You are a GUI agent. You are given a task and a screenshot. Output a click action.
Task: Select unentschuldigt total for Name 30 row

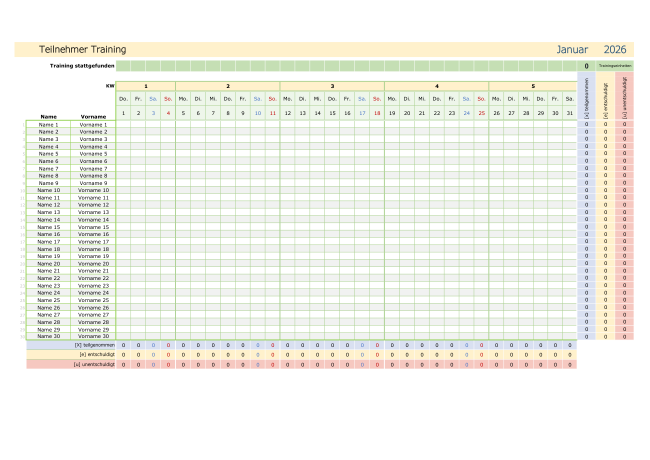(624, 337)
